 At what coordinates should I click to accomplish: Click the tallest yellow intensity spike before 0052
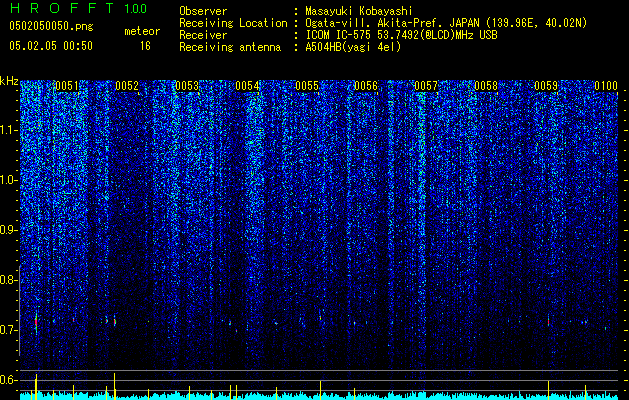pos(114,386)
